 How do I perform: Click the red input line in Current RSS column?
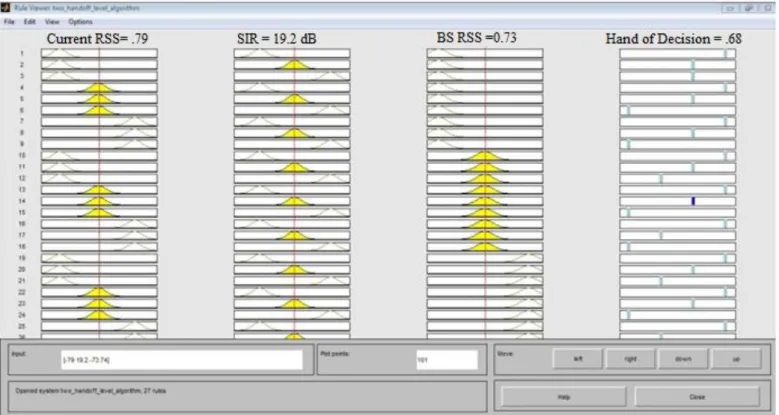coord(99,194)
